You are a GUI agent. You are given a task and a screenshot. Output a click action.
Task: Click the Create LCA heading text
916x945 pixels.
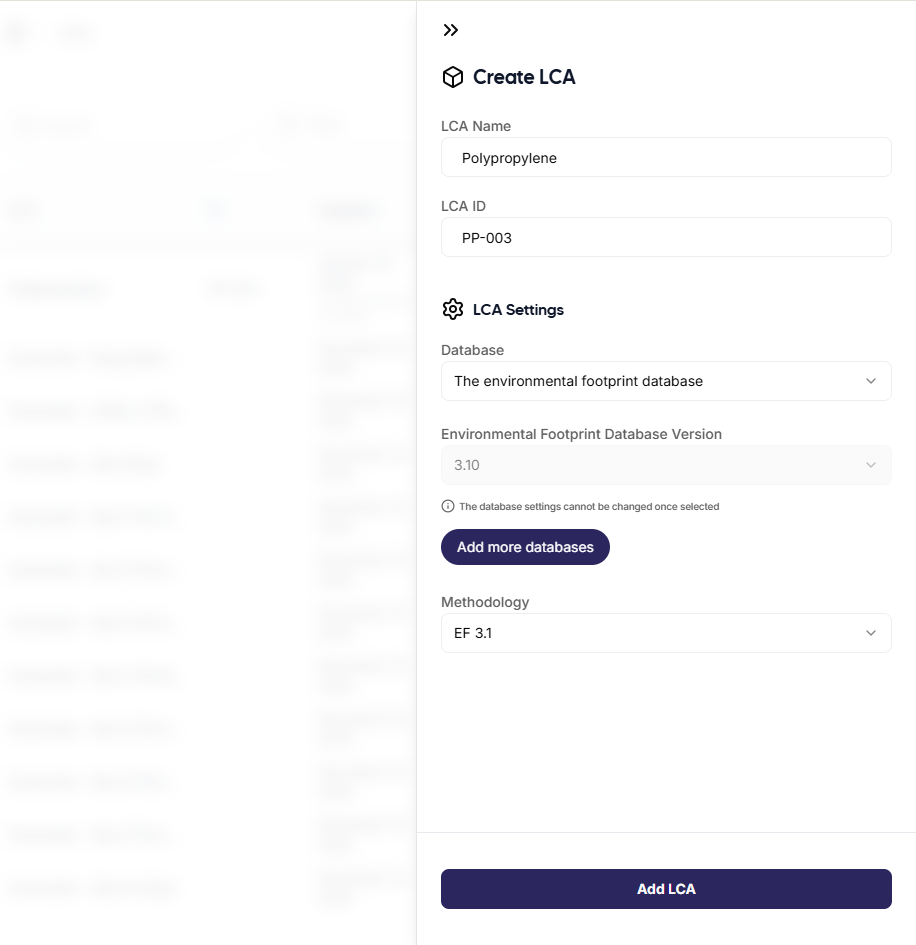(x=524, y=77)
